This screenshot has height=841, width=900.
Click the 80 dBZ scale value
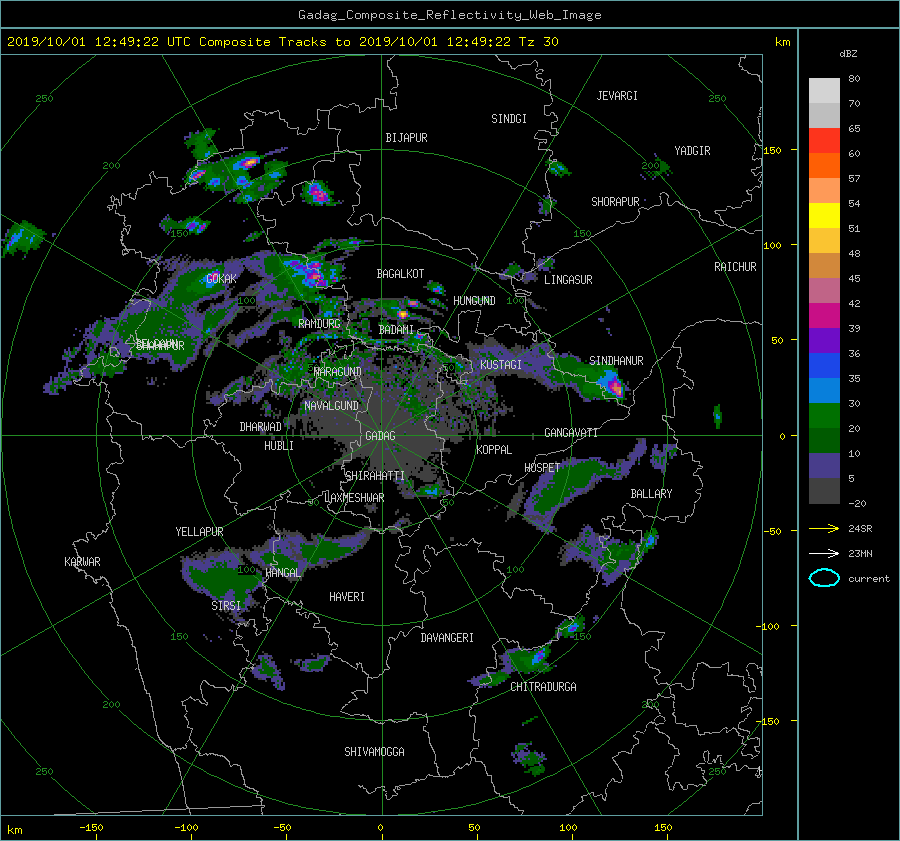854,79
